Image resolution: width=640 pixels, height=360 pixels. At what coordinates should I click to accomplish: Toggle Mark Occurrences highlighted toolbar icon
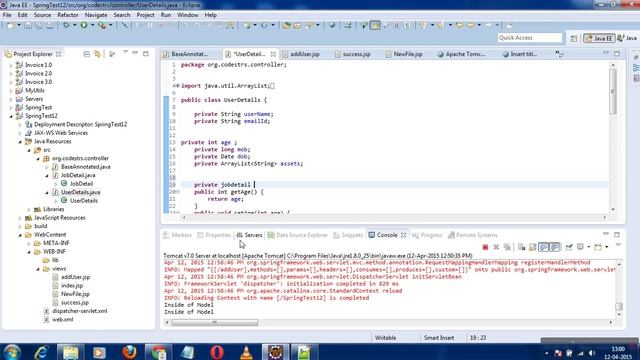[375, 25]
